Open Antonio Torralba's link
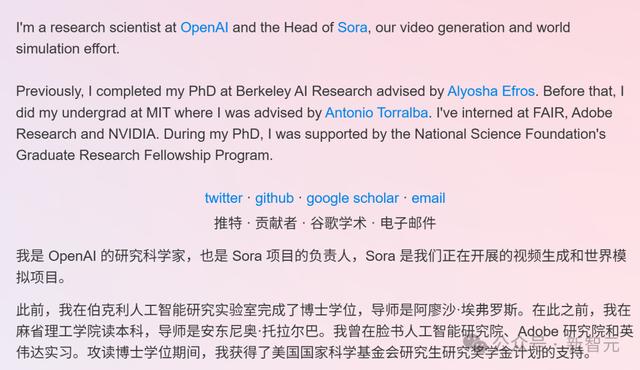The image size is (640, 370). point(376,113)
